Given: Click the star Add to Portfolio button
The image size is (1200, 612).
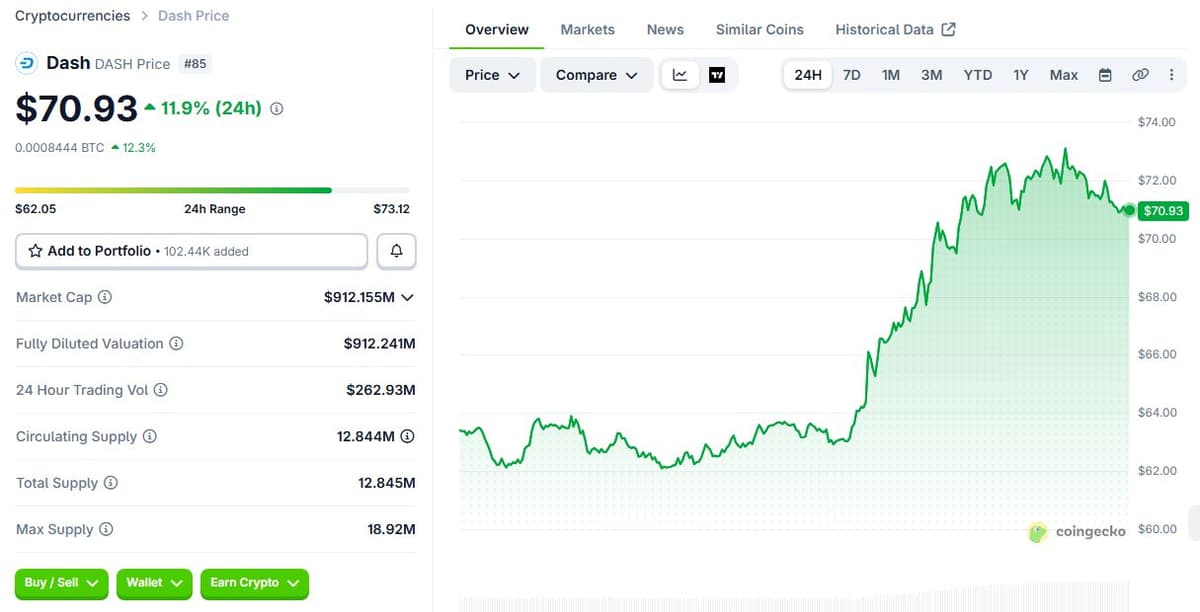Looking at the screenshot, I should click(191, 251).
